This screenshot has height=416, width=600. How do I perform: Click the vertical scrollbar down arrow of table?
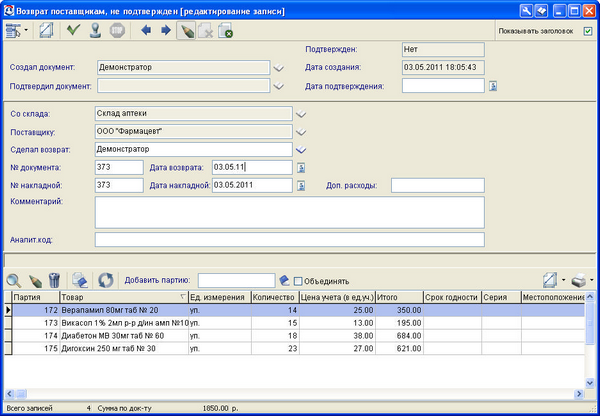point(590,383)
